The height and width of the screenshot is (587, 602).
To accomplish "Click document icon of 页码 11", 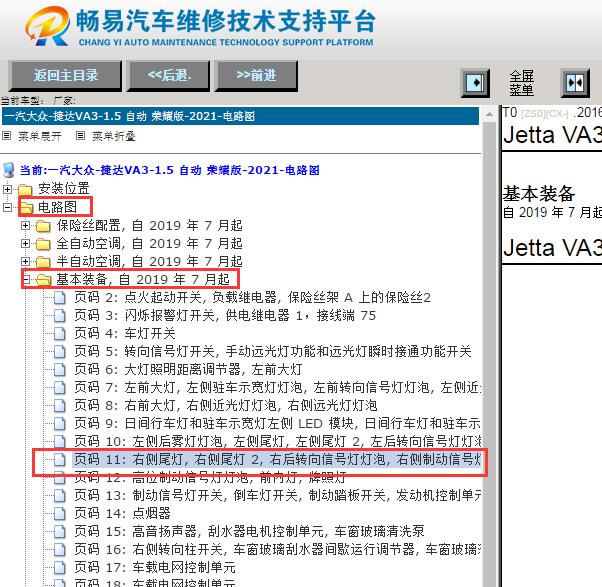I will [x=60, y=460].
